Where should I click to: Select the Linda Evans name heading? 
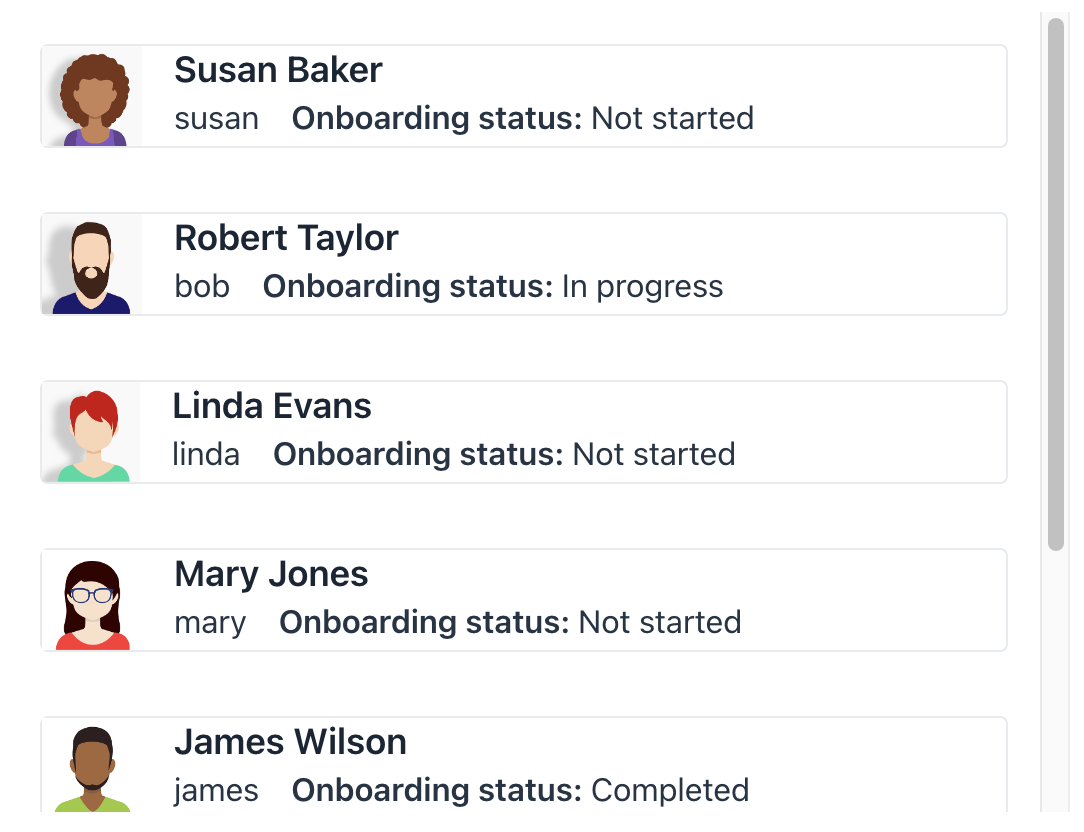click(x=272, y=407)
